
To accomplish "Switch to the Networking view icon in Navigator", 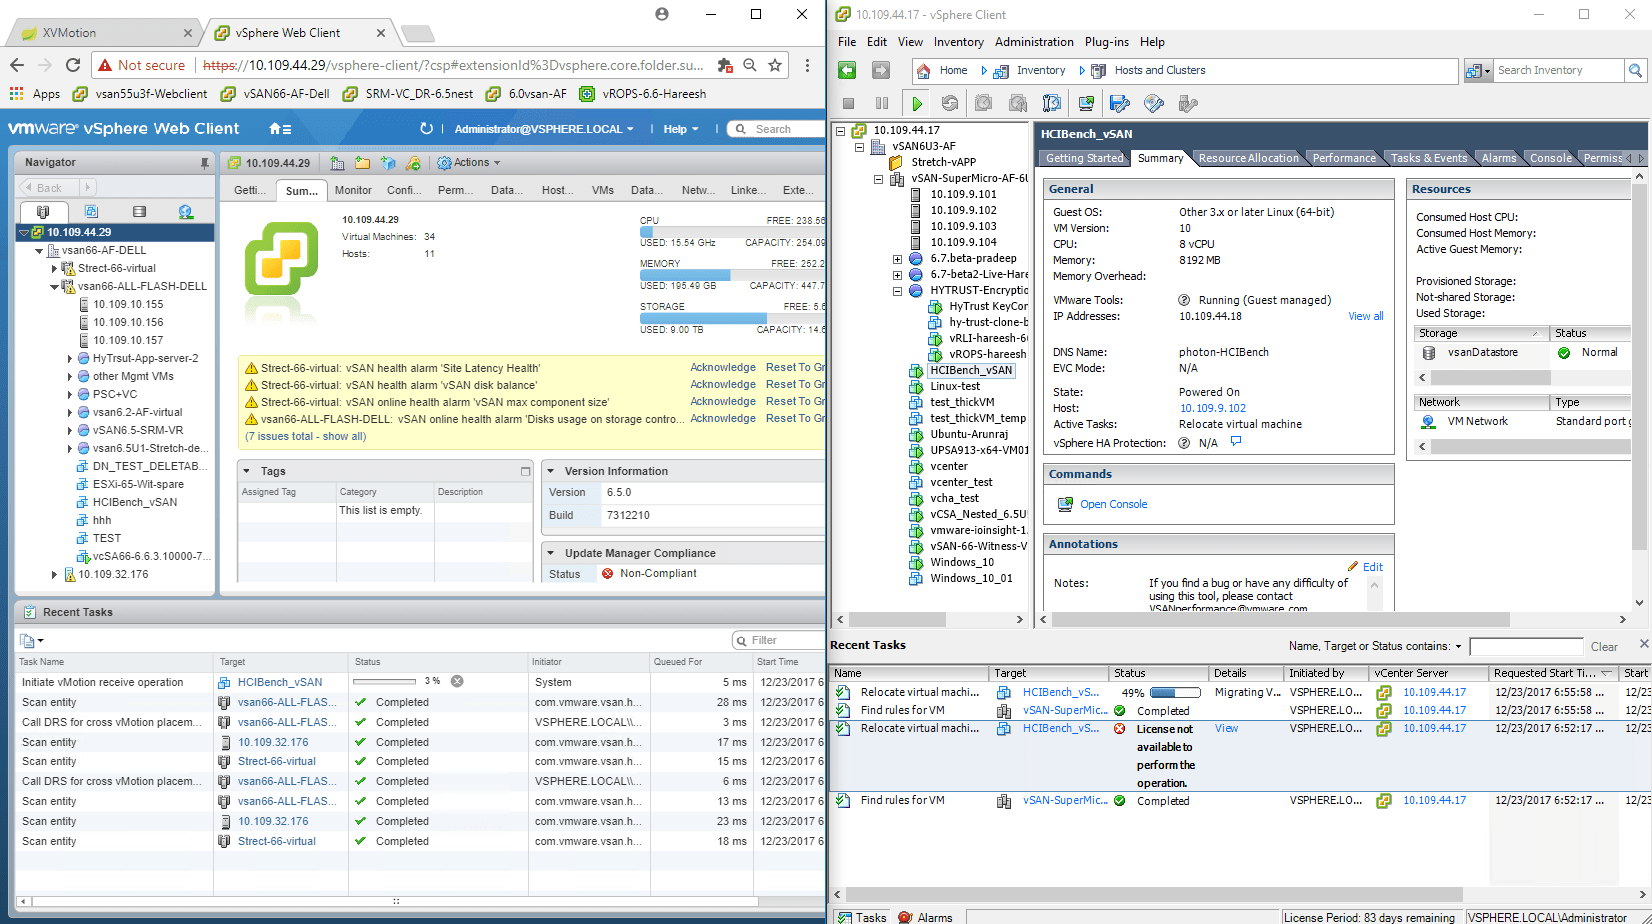I will tap(185, 212).
